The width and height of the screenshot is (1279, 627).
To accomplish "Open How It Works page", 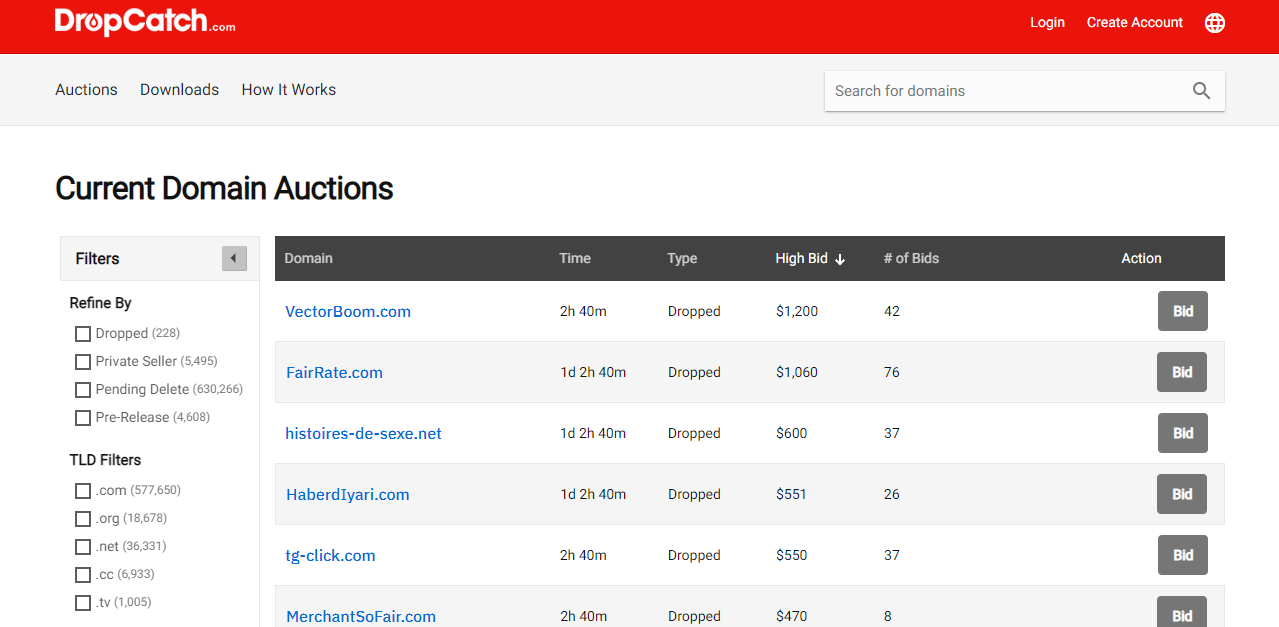I will [x=288, y=90].
